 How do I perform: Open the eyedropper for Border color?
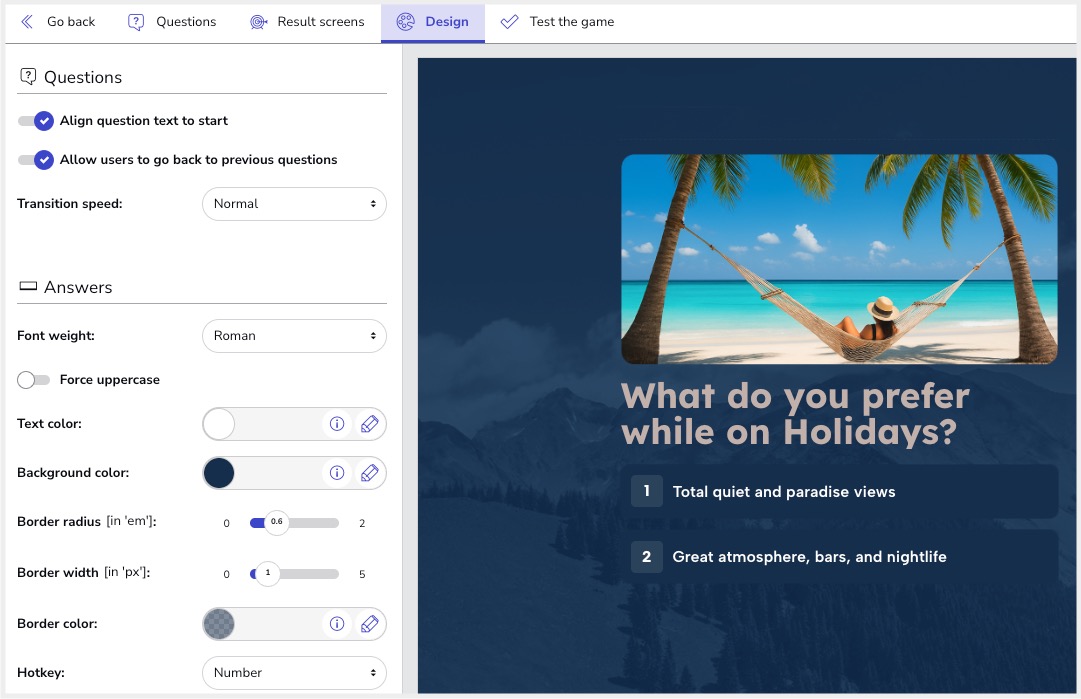click(x=369, y=624)
